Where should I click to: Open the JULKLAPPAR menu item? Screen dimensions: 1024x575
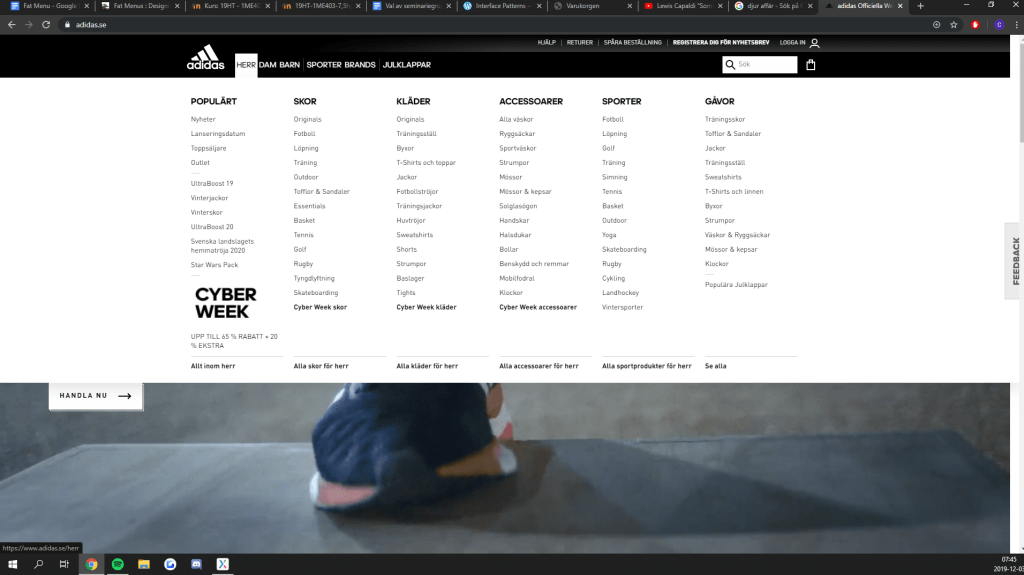tap(406, 65)
